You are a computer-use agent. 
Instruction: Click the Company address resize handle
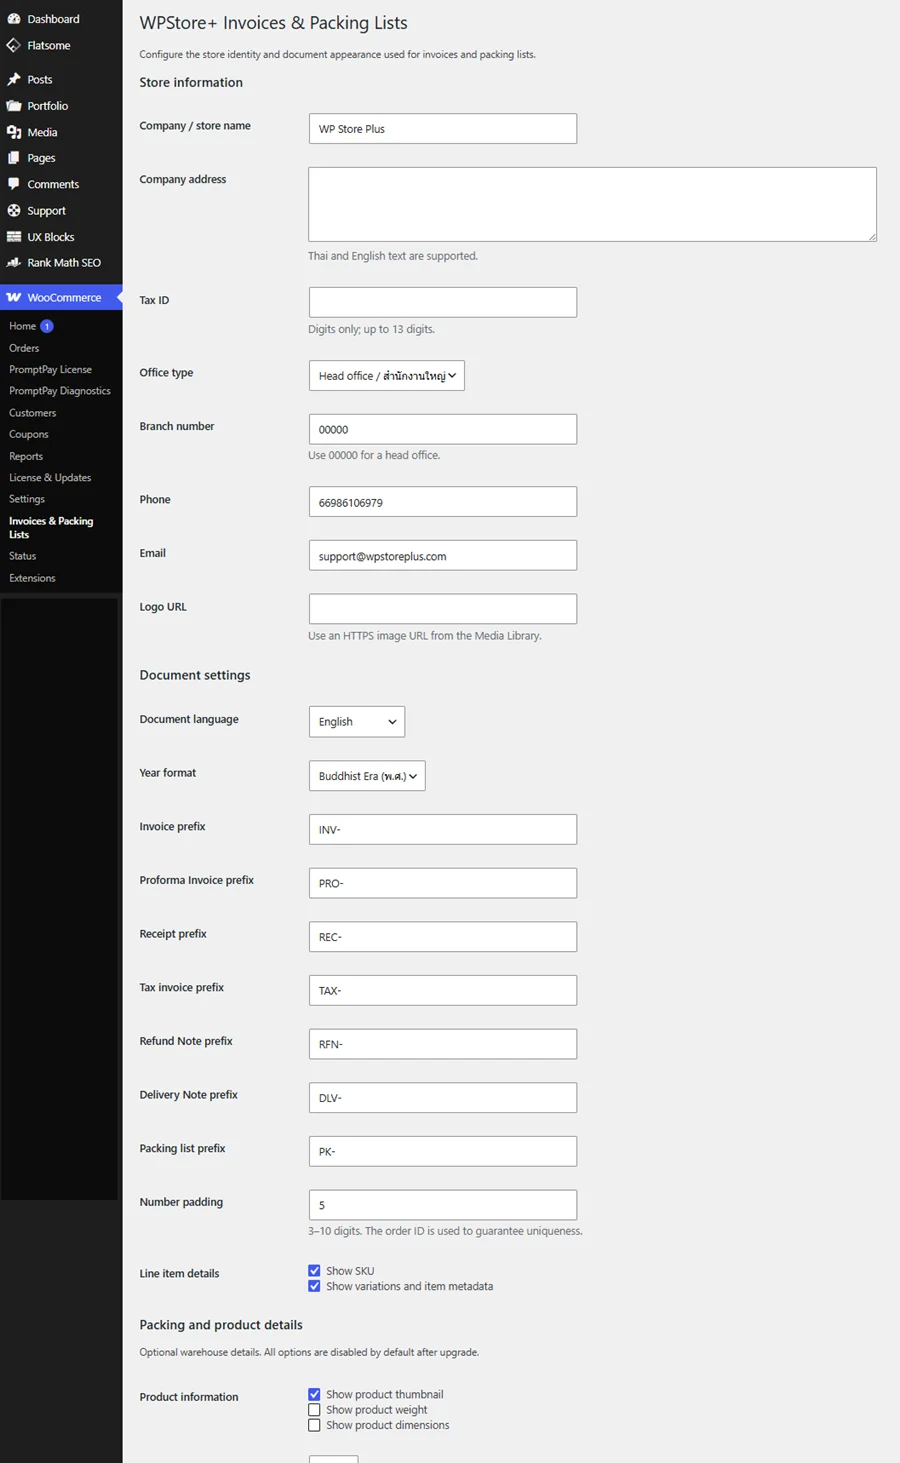pyautogui.click(x=871, y=236)
